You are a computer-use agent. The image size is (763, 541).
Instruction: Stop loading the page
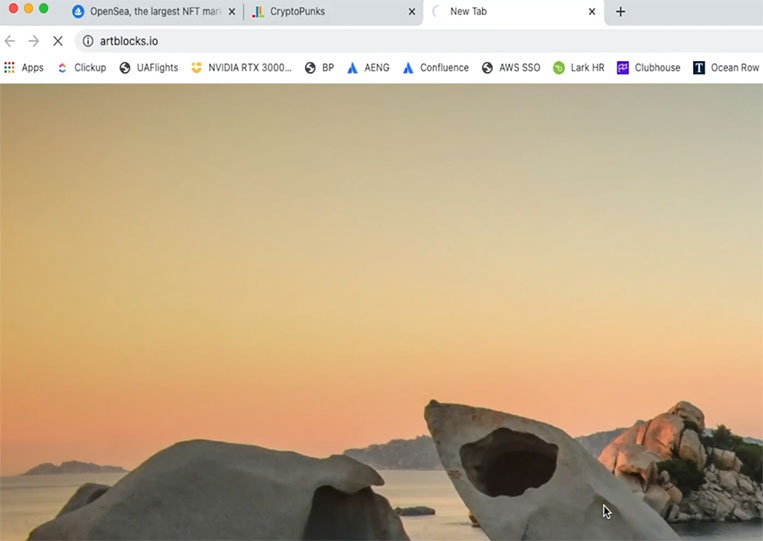(x=58, y=41)
